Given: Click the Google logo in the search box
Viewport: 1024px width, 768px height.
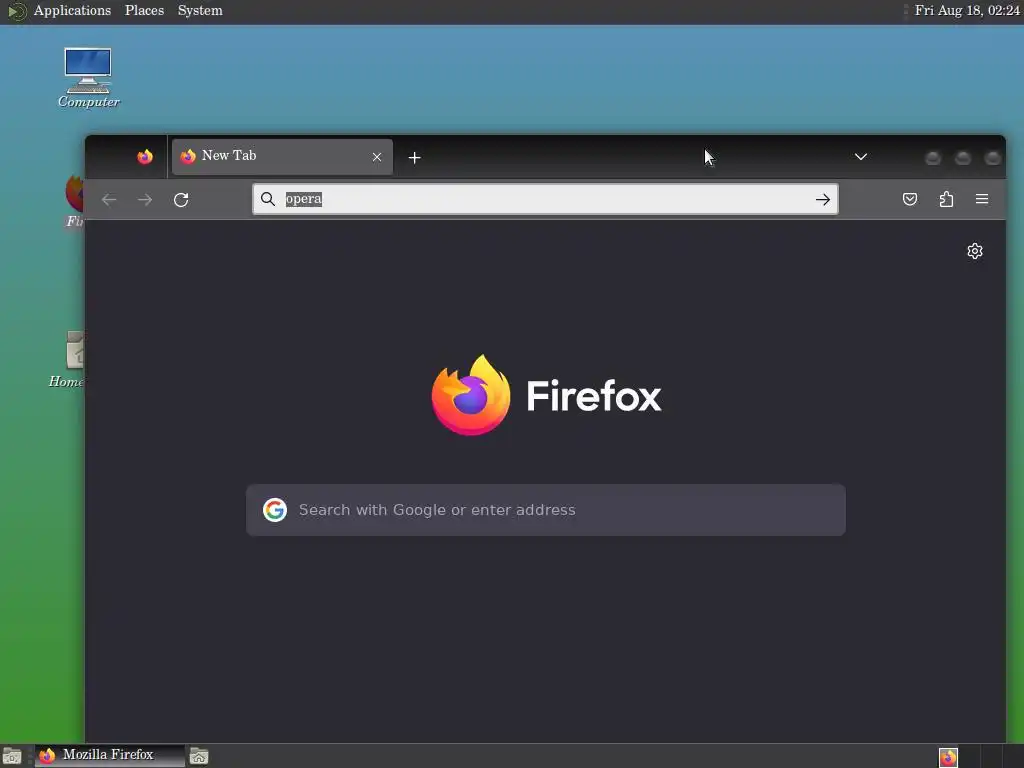Looking at the screenshot, I should pos(275,509).
